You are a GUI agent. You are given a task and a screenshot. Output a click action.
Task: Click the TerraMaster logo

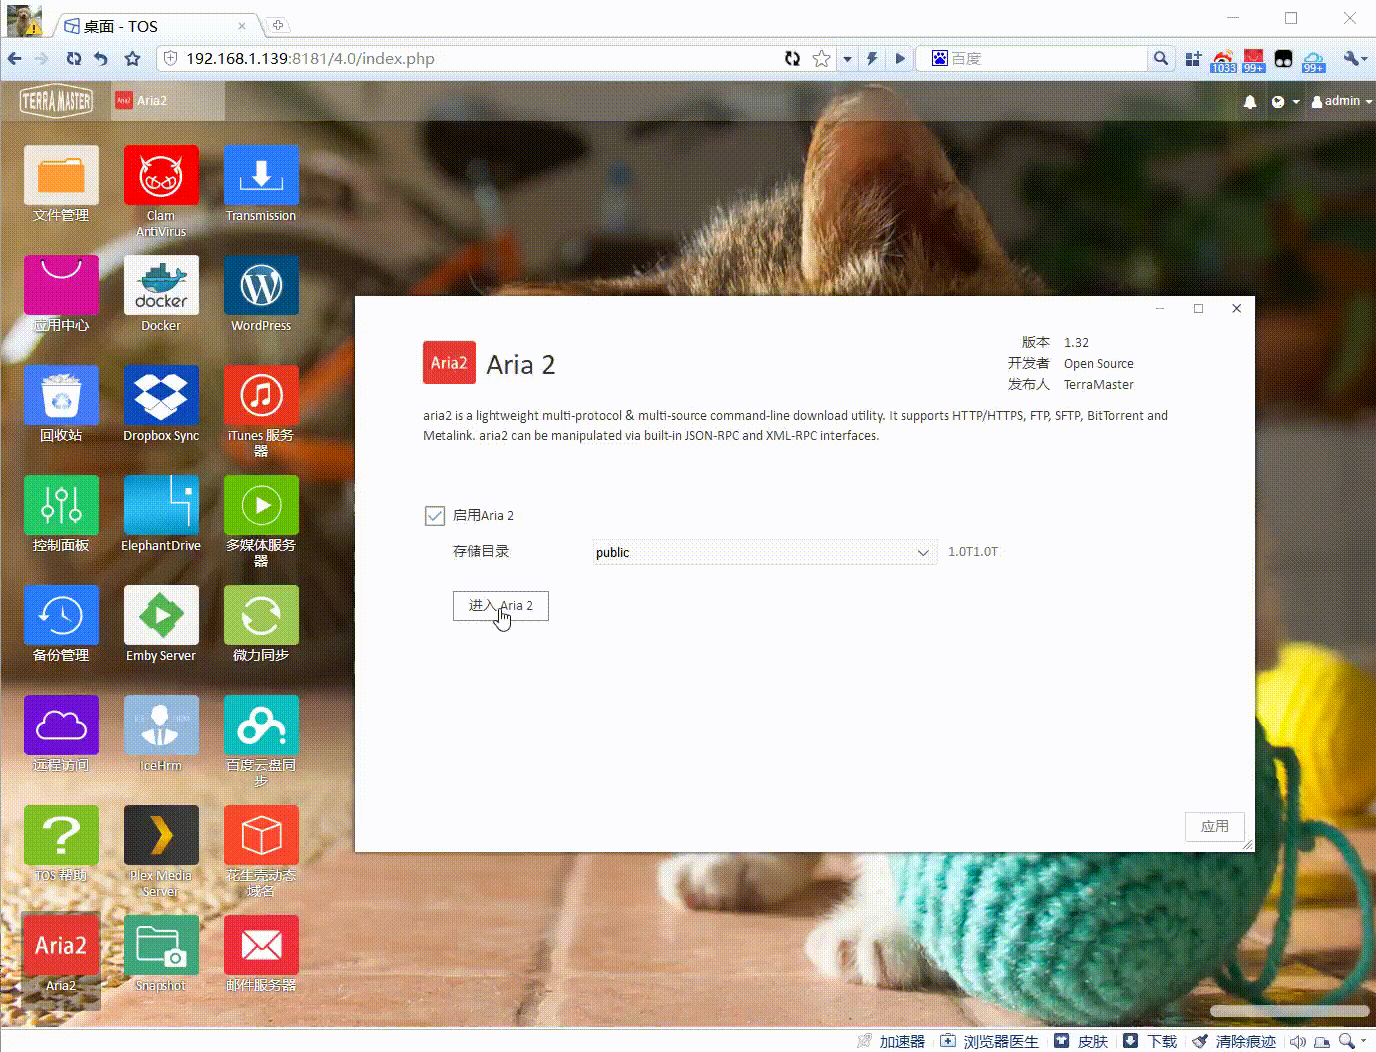pos(56,101)
